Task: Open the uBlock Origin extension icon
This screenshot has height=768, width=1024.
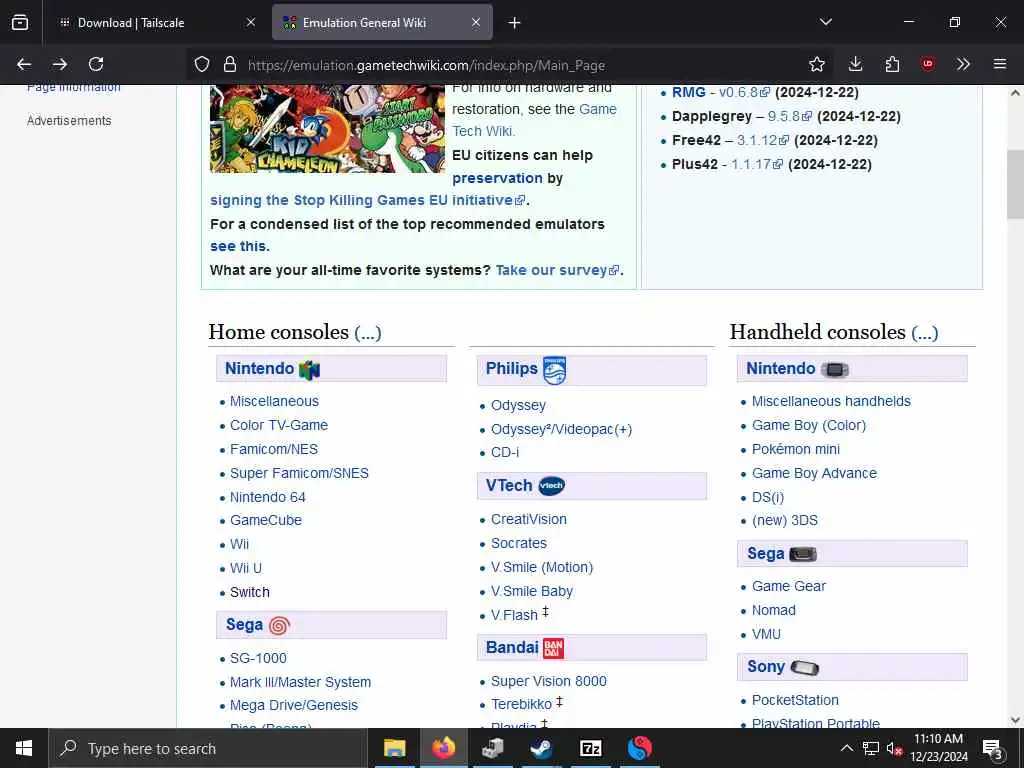Action: [x=927, y=64]
